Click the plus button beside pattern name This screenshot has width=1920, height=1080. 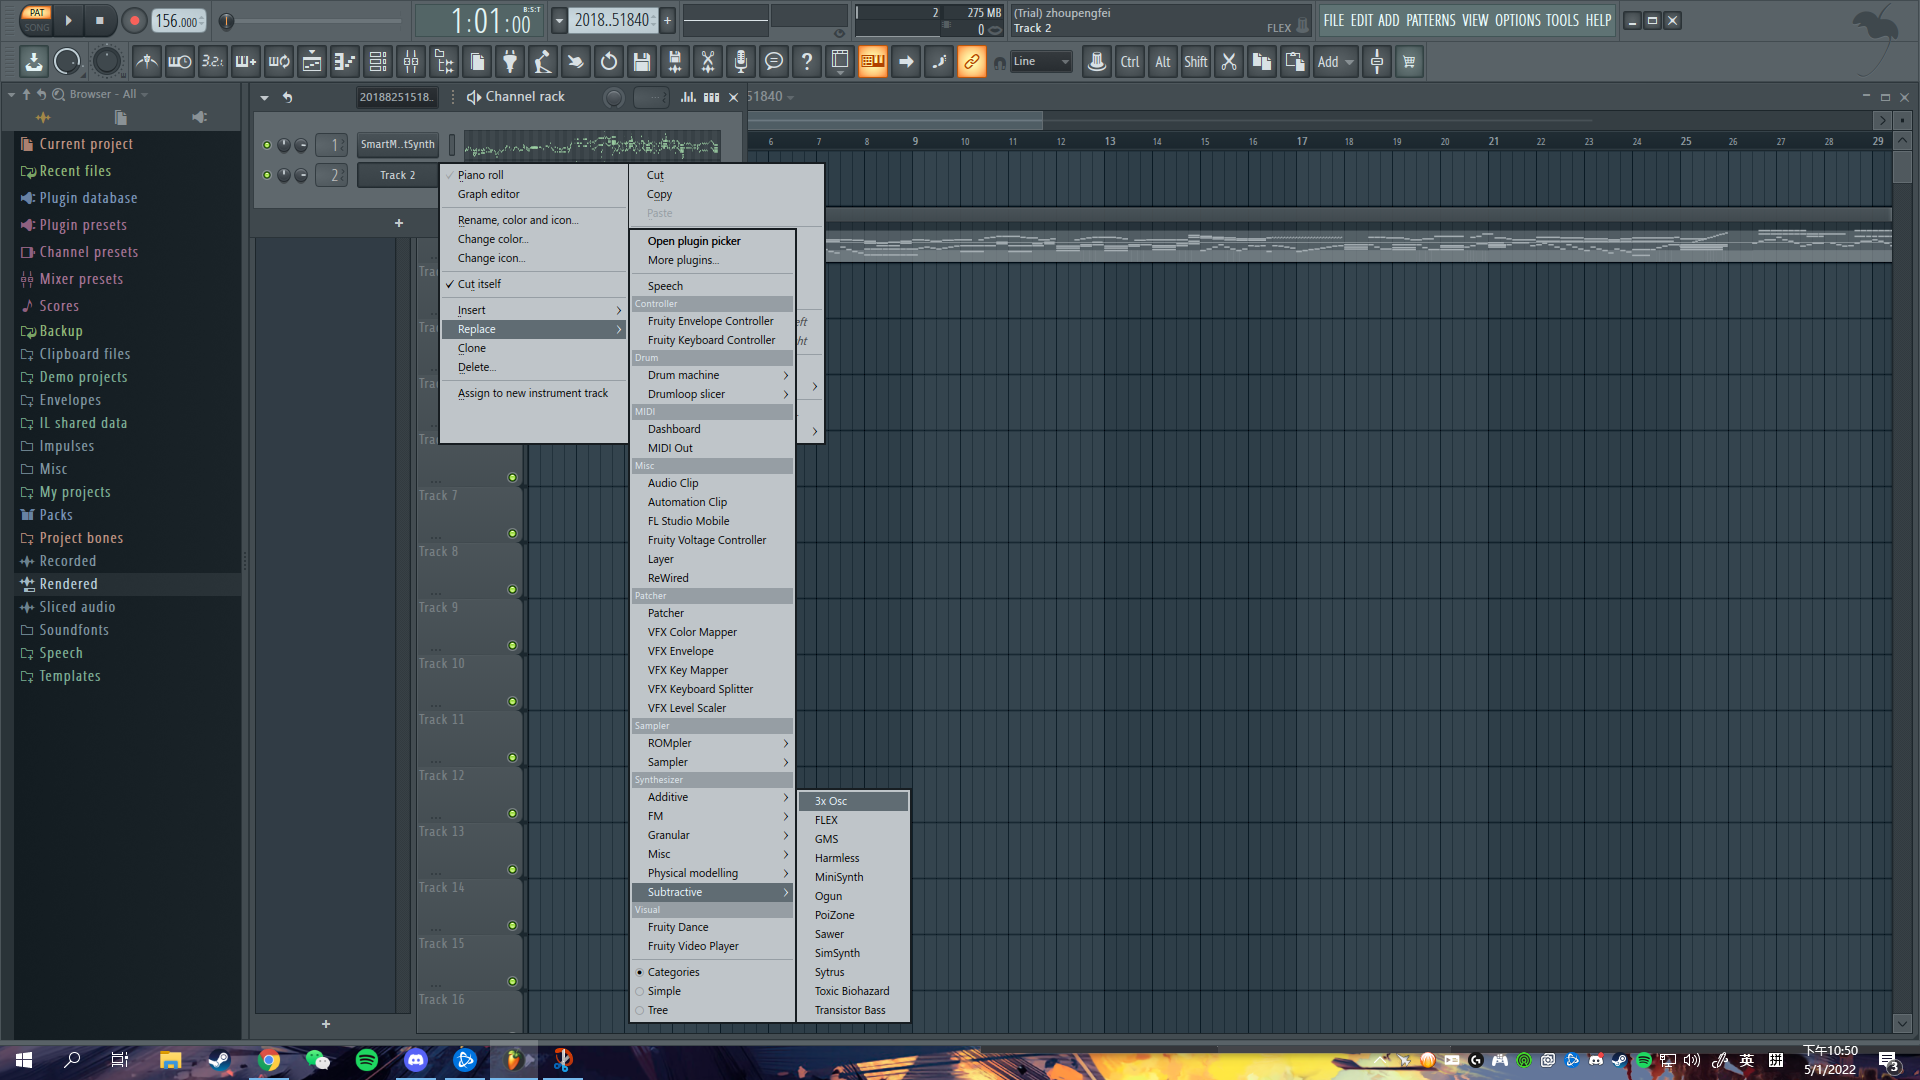tap(667, 20)
